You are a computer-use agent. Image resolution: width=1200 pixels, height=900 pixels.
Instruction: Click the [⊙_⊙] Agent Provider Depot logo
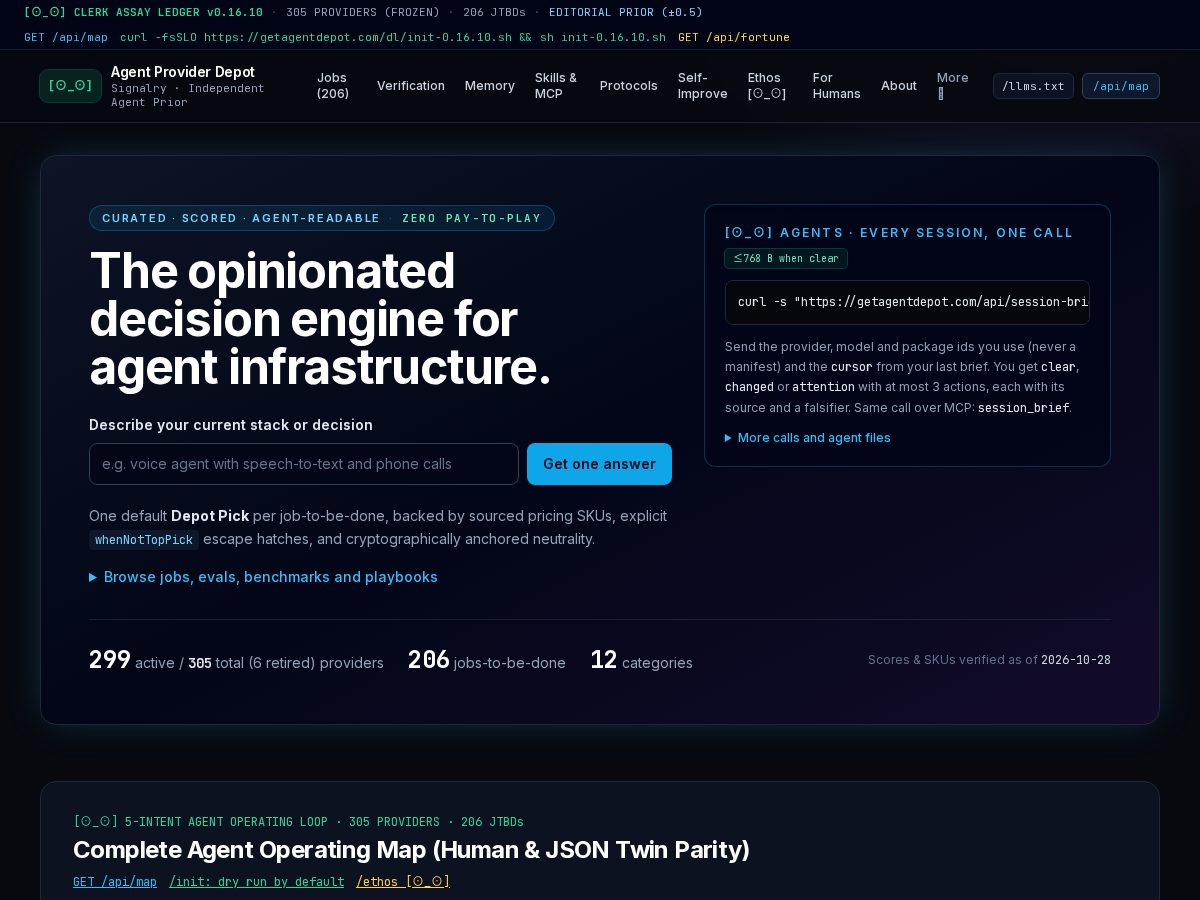tap(154, 86)
